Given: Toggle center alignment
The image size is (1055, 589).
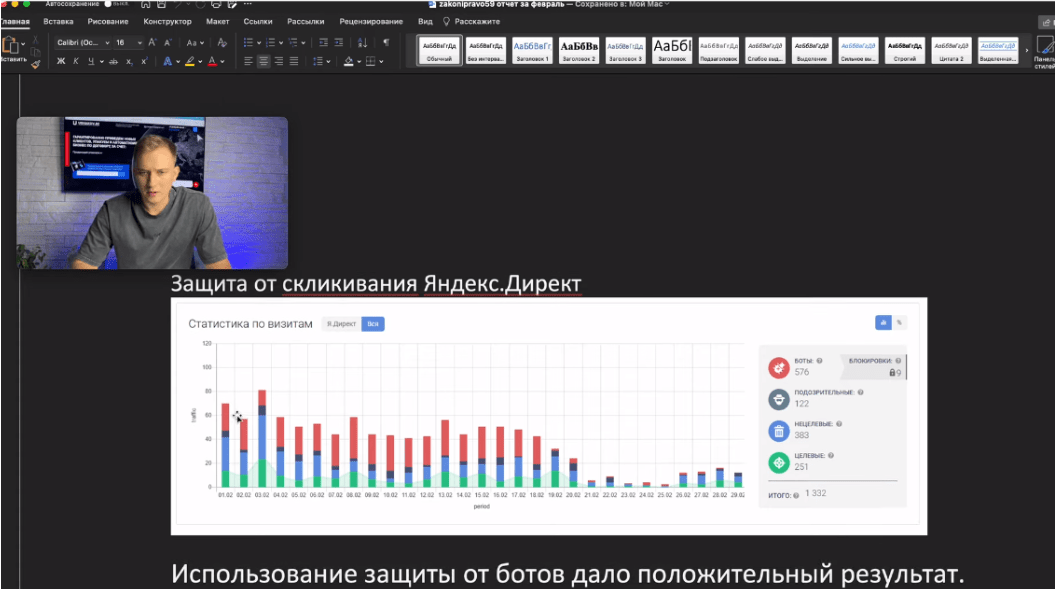Looking at the screenshot, I should tap(263, 61).
